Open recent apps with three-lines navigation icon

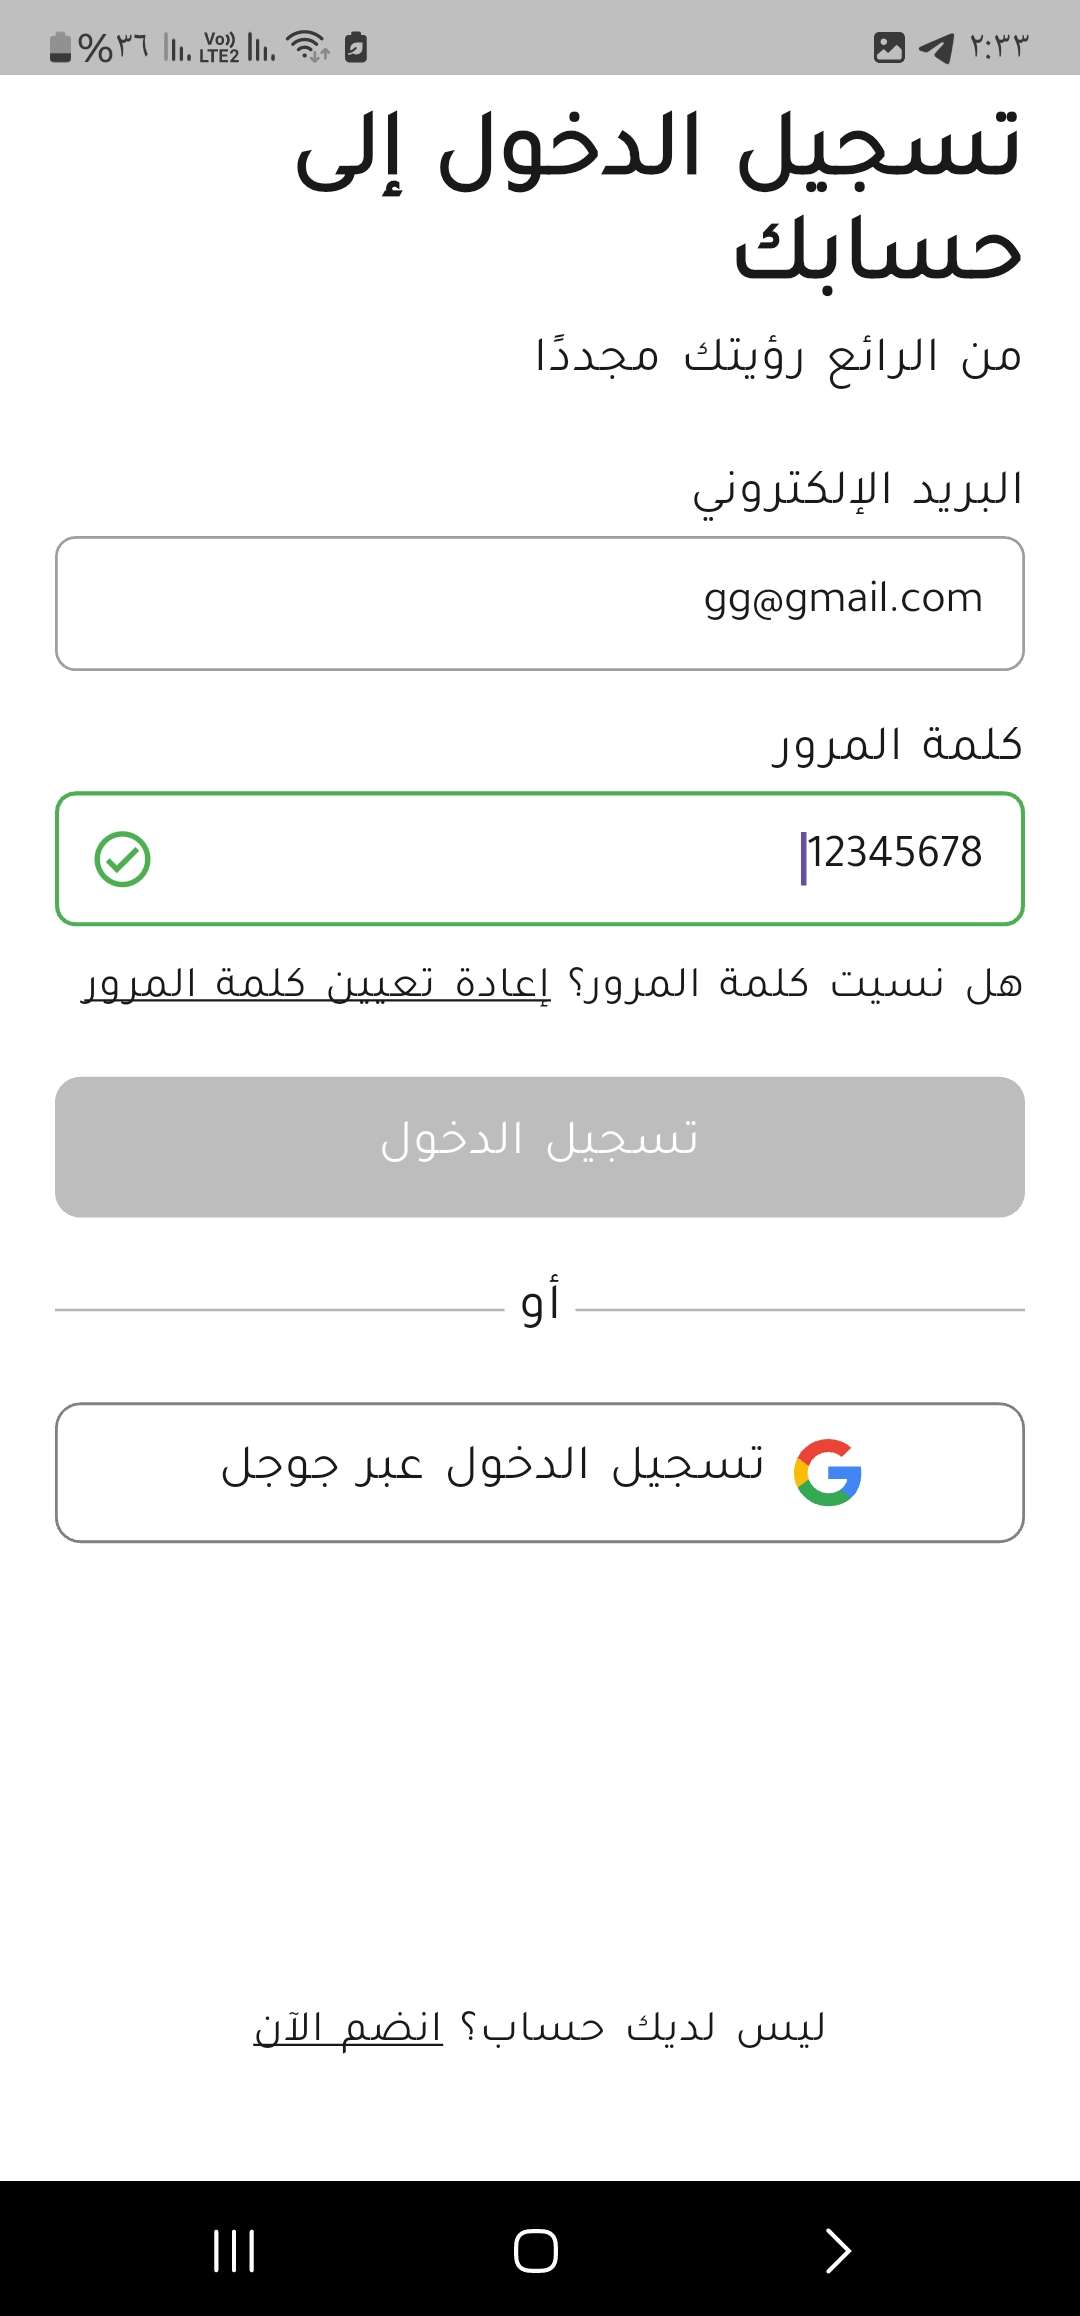click(234, 2251)
